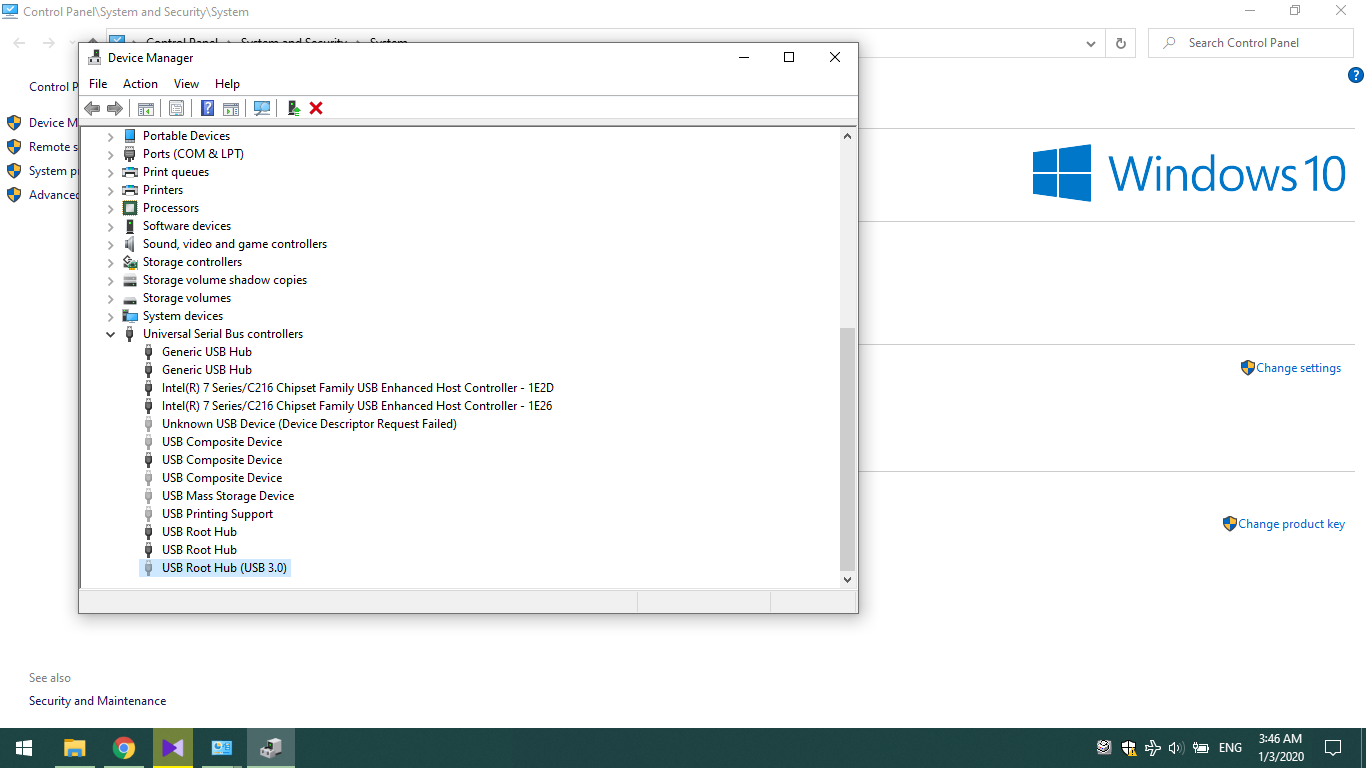
Task: Click the Change settings link
Action: [1298, 368]
